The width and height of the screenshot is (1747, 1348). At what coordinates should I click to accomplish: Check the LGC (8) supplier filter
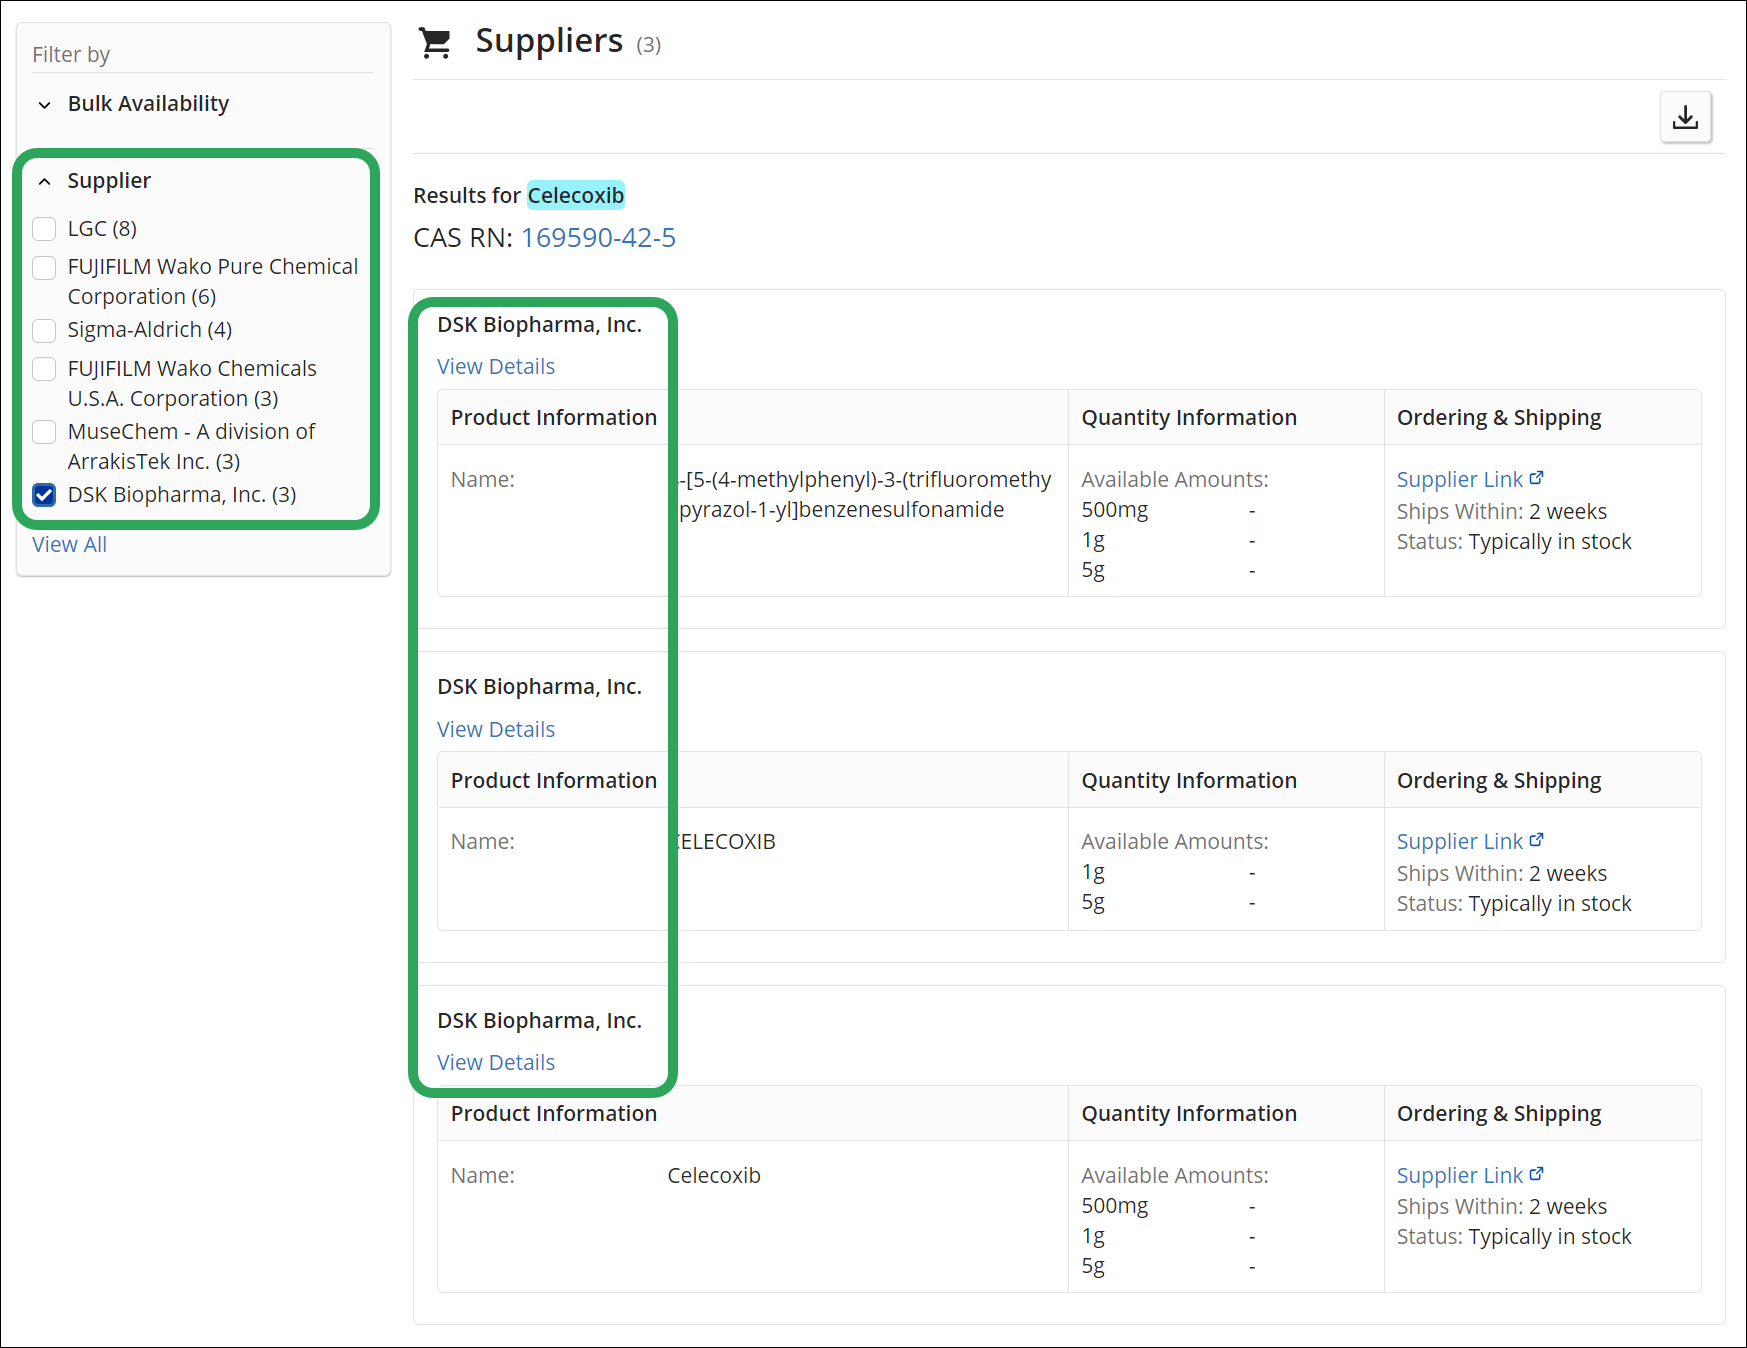[x=44, y=229]
